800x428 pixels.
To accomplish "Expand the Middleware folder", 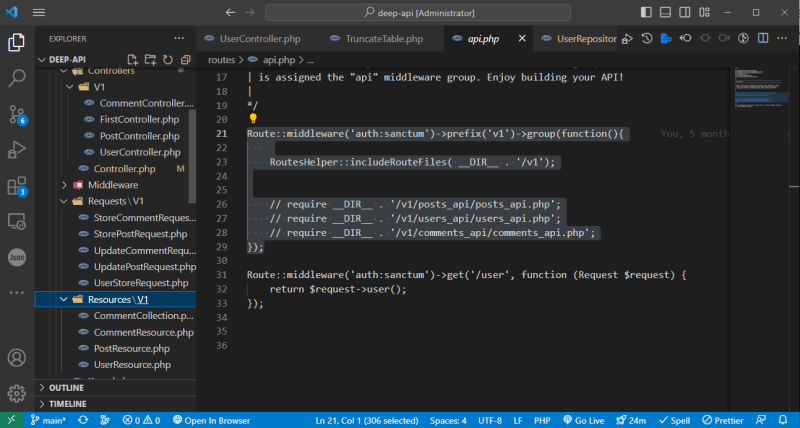I will [x=64, y=185].
